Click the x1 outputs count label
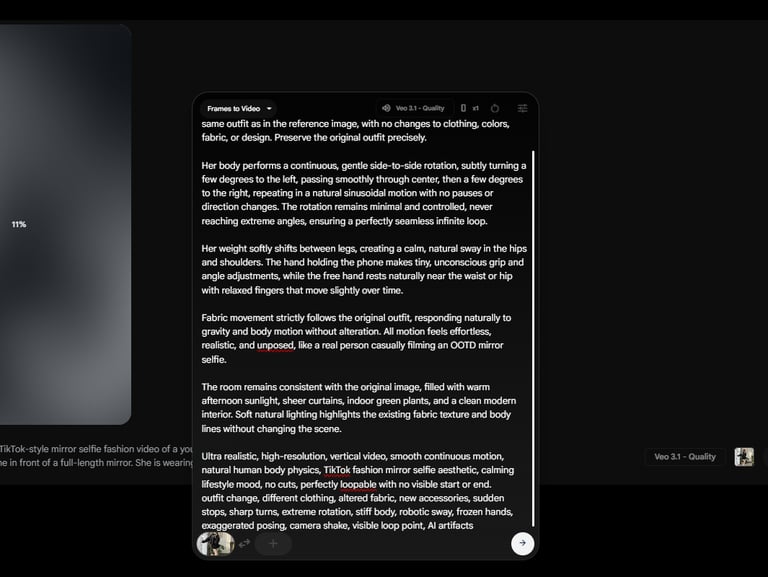The image size is (768, 577). click(476, 108)
